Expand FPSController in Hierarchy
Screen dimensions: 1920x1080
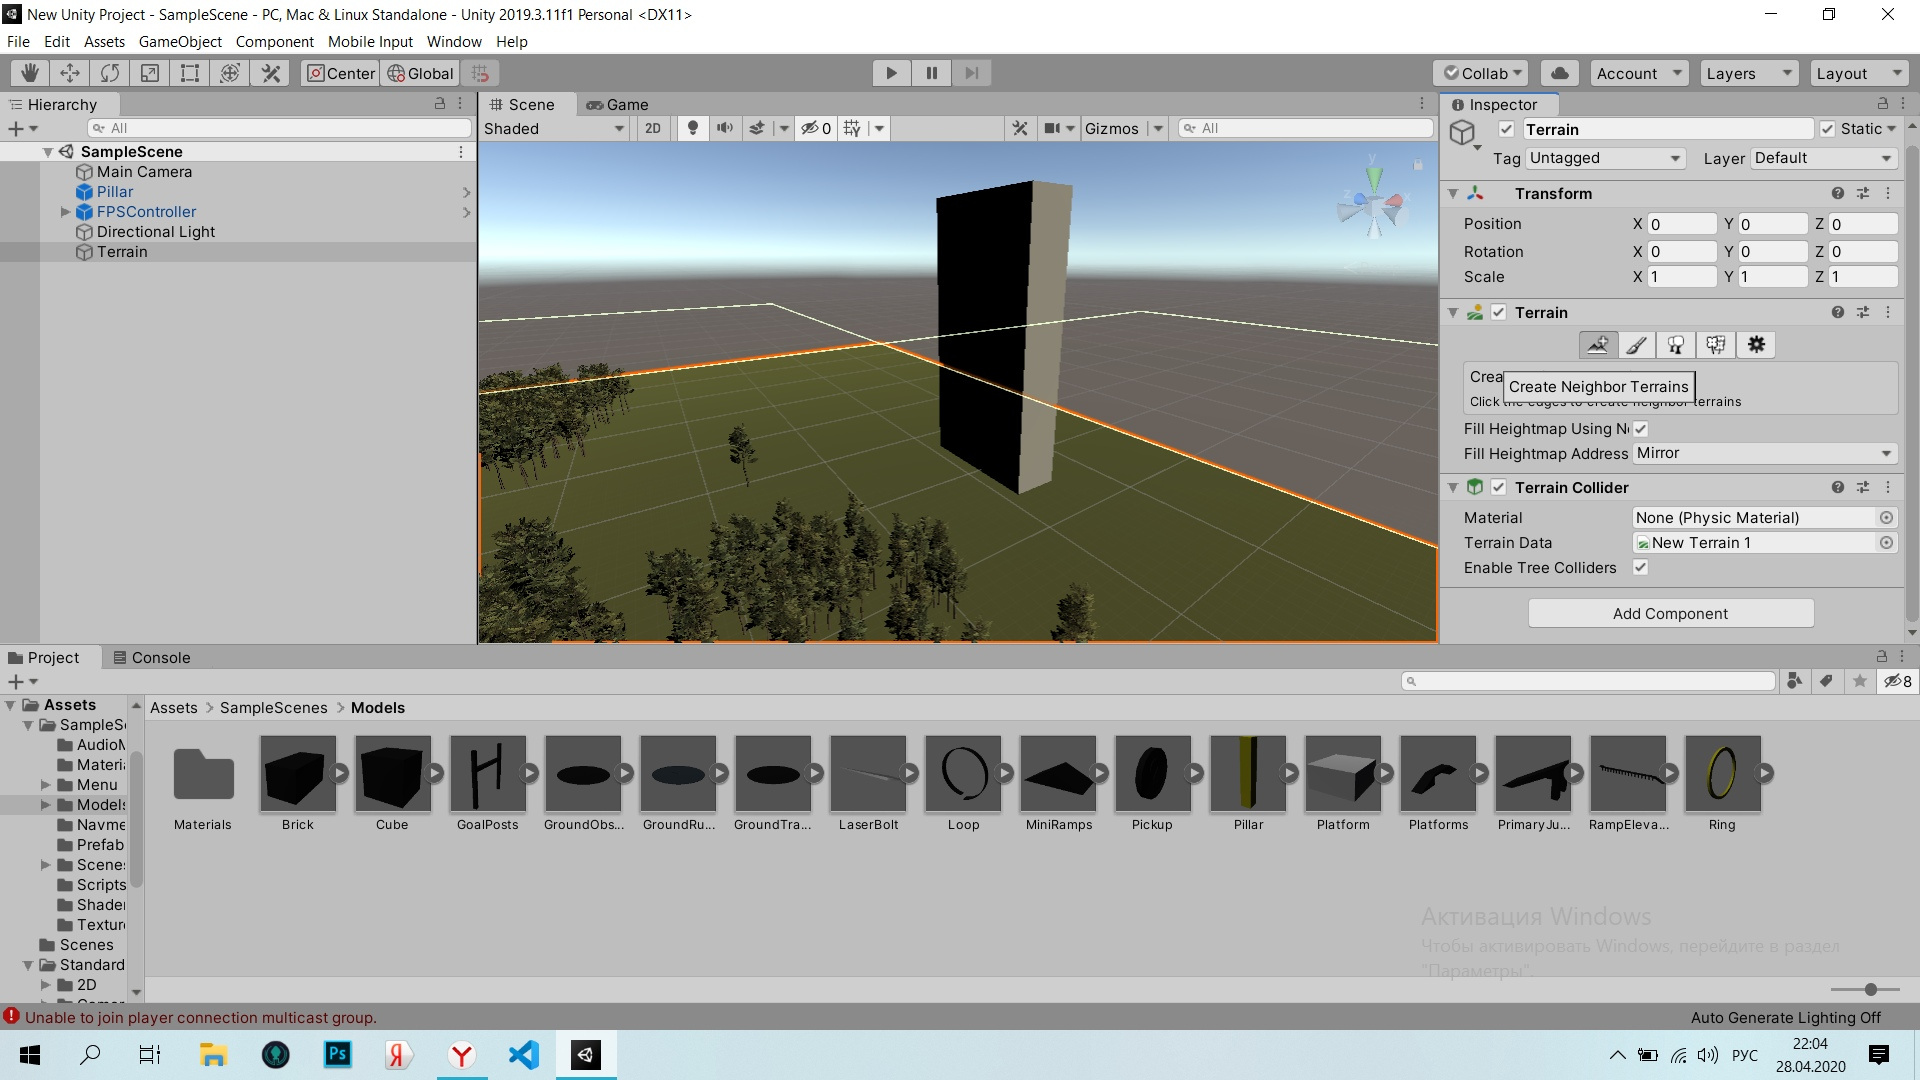point(65,212)
